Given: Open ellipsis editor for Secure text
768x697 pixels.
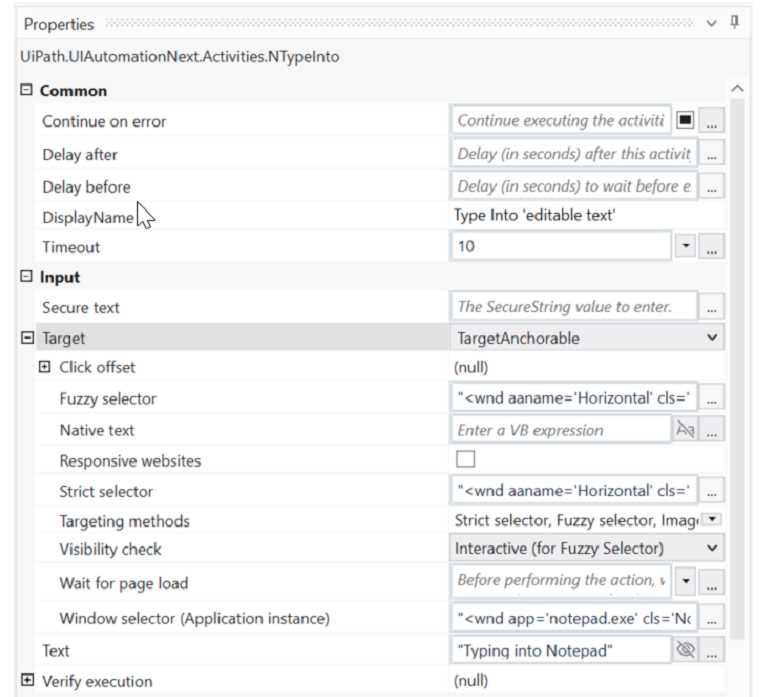Looking at the screenshot, I should [712, 308].
